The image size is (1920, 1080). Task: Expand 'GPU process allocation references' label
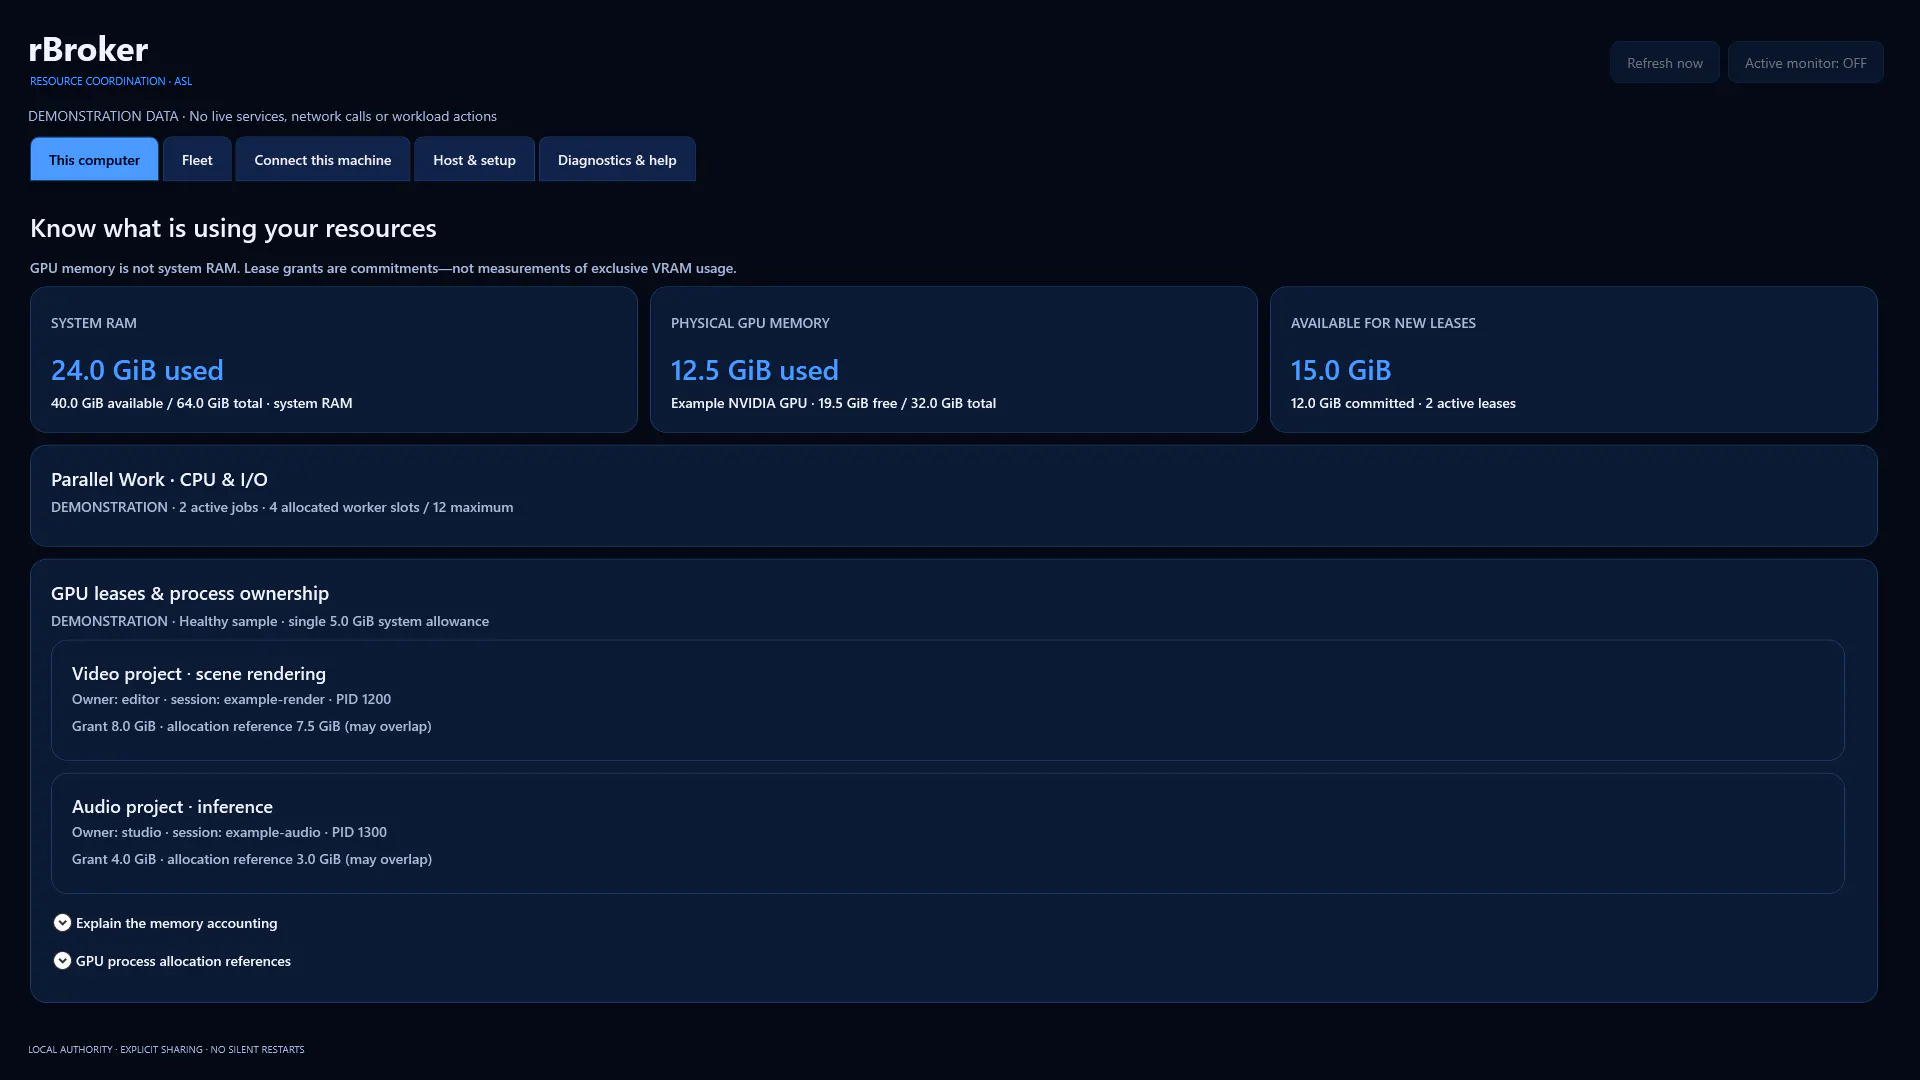tap(183, 961)
